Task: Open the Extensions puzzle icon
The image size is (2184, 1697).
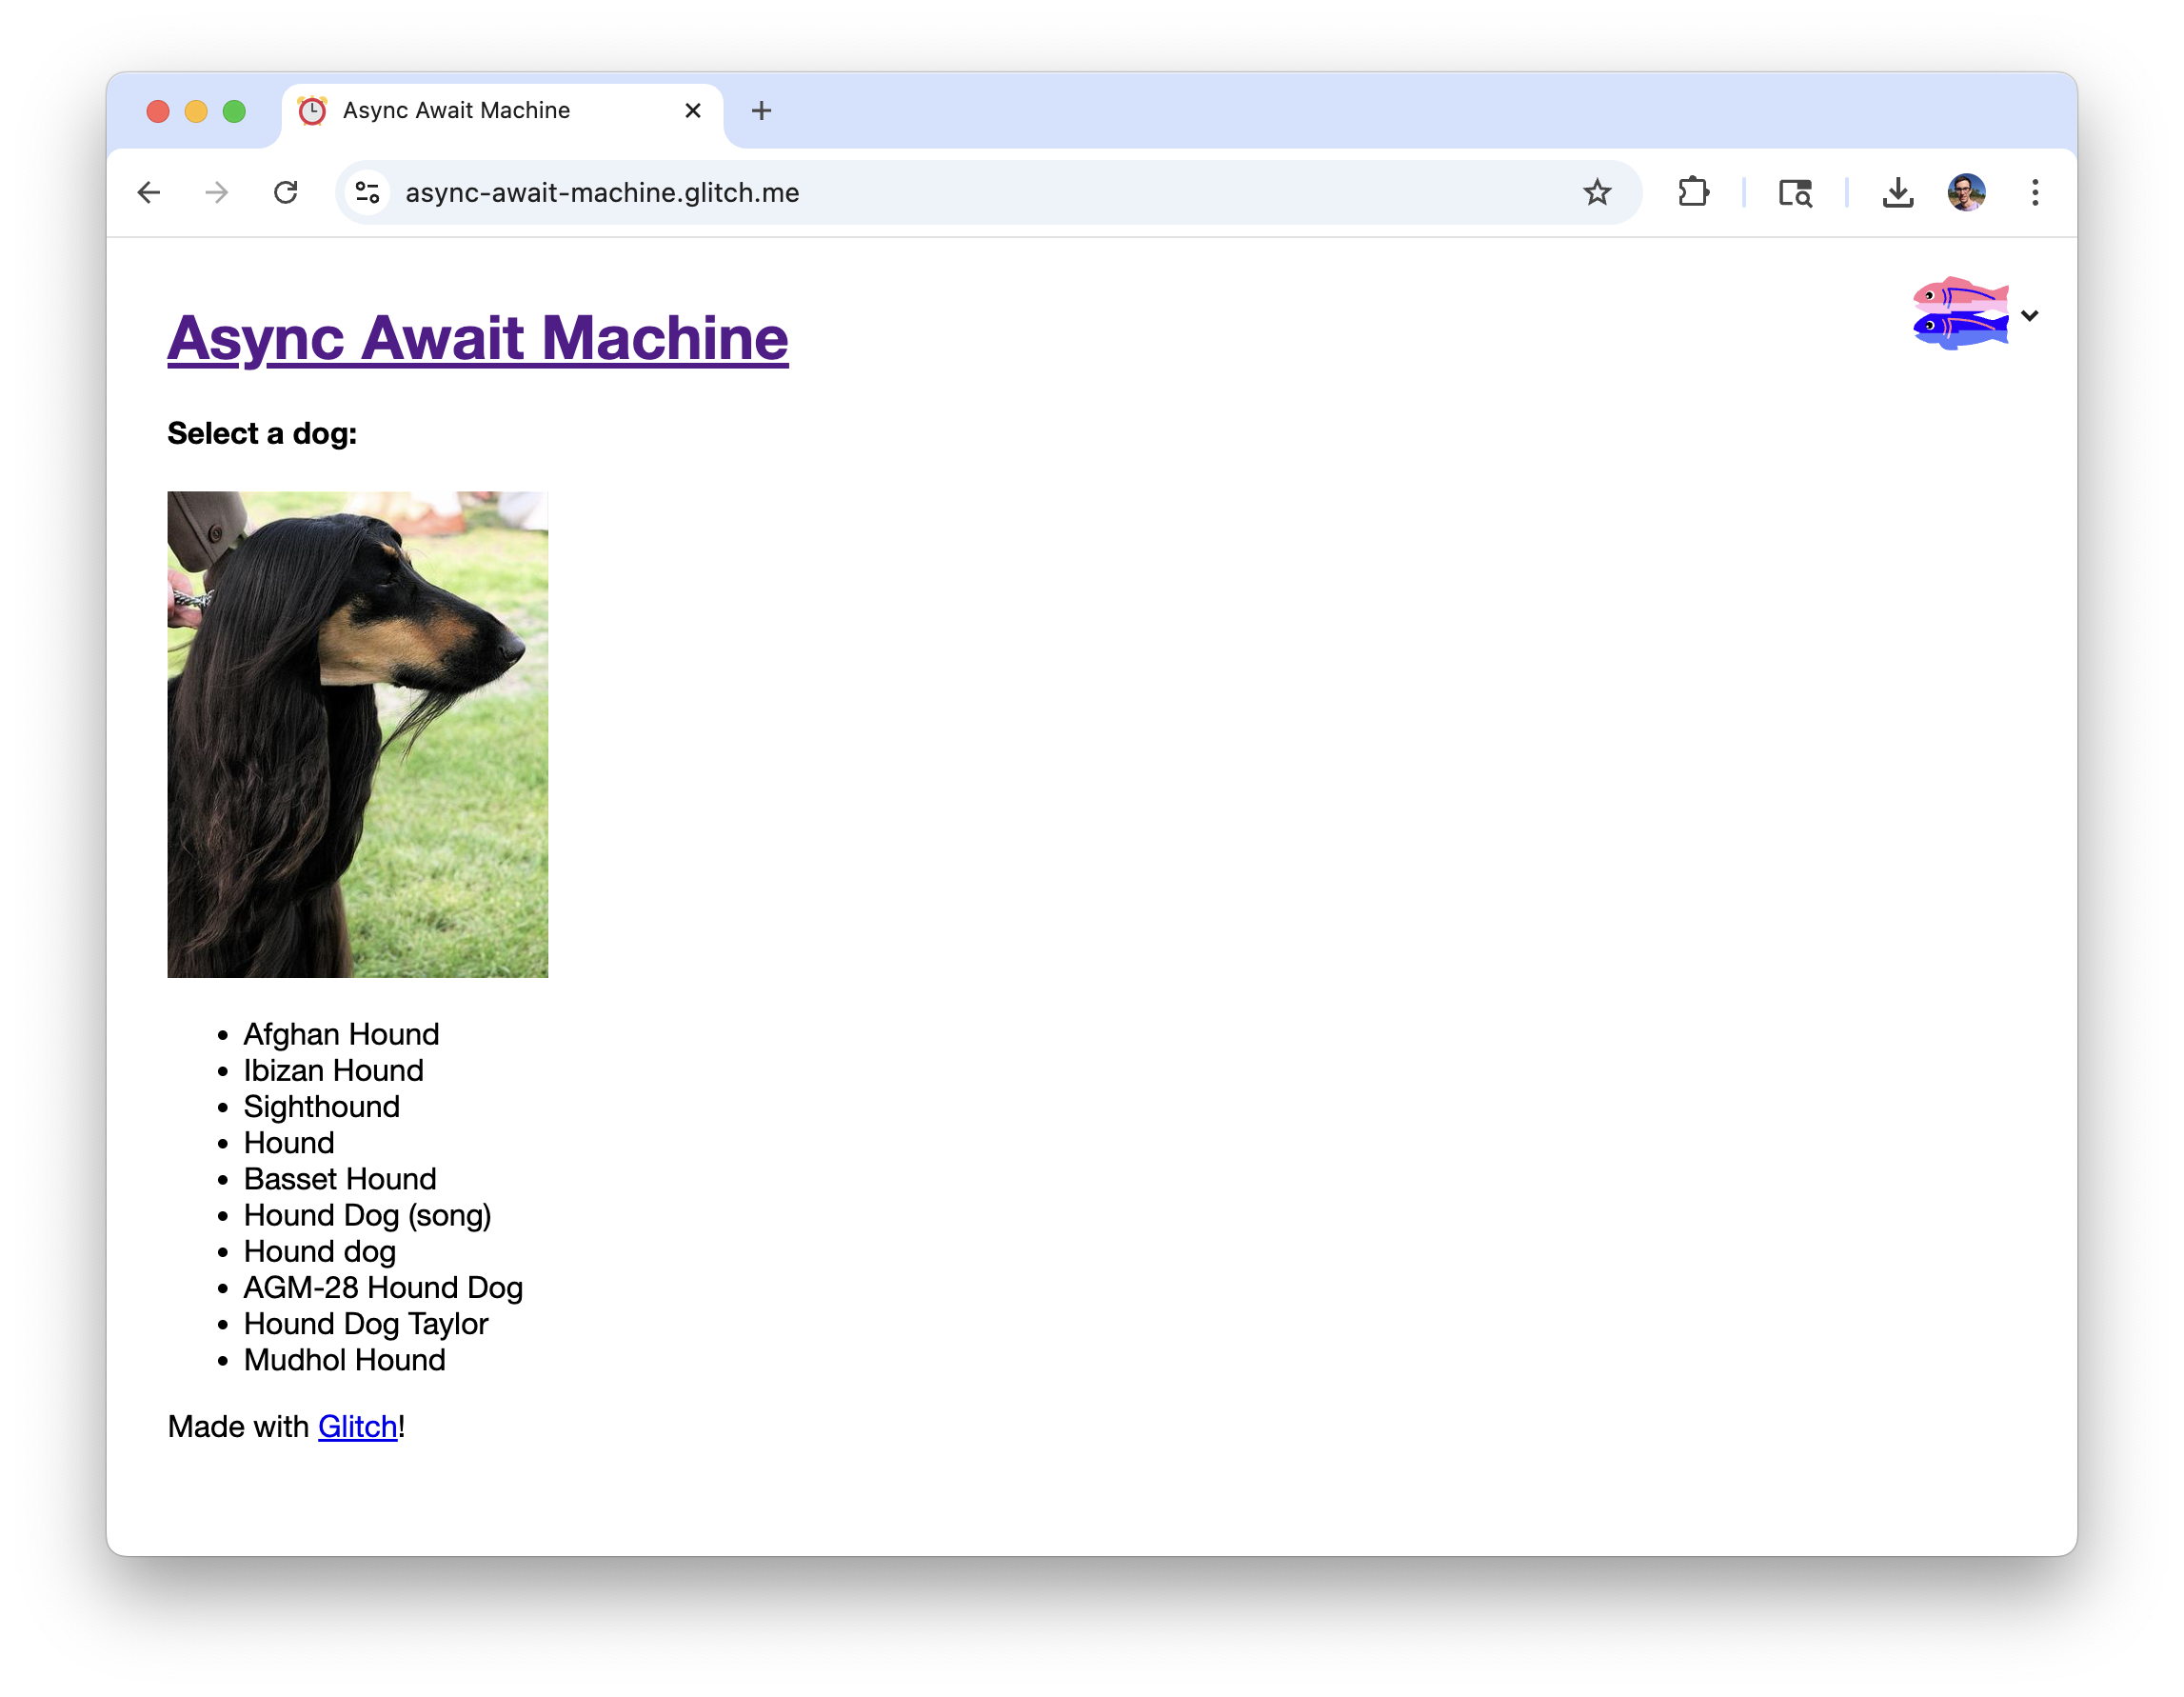Action: click(x=1693, y=192)
